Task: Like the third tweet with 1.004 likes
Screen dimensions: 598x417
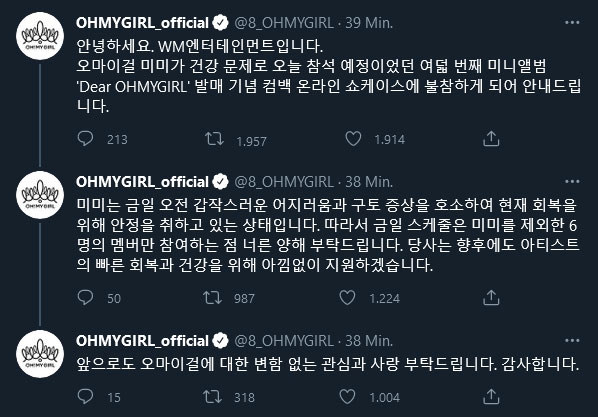Action: 347,397
